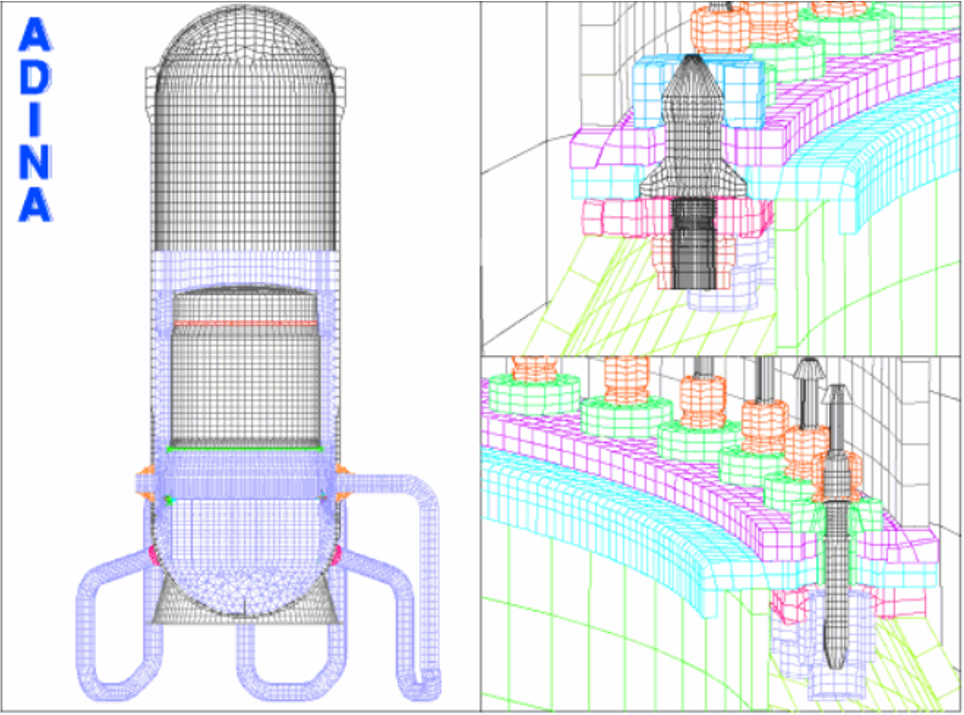The width and height of the screenshot is (964, 715).
Task: Click the black meshed dome atop the vessel
Action: click(245, 60)
